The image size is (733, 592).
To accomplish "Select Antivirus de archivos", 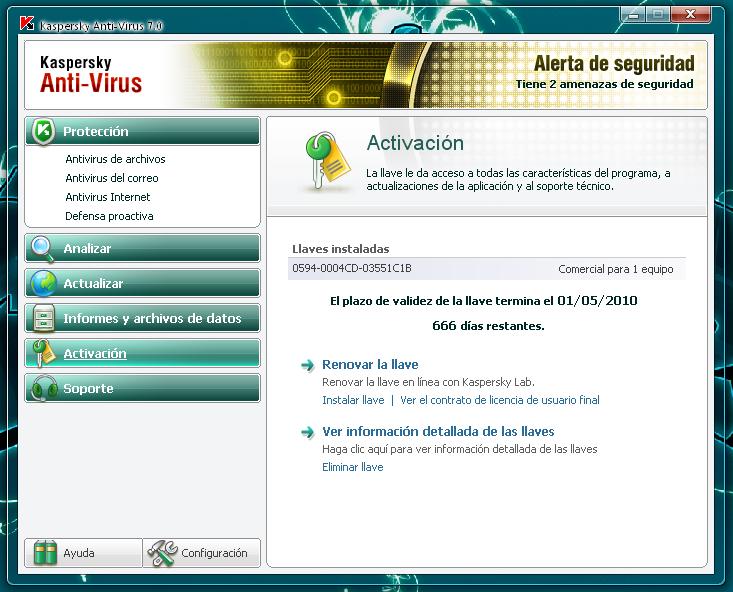I will (115, 159).
